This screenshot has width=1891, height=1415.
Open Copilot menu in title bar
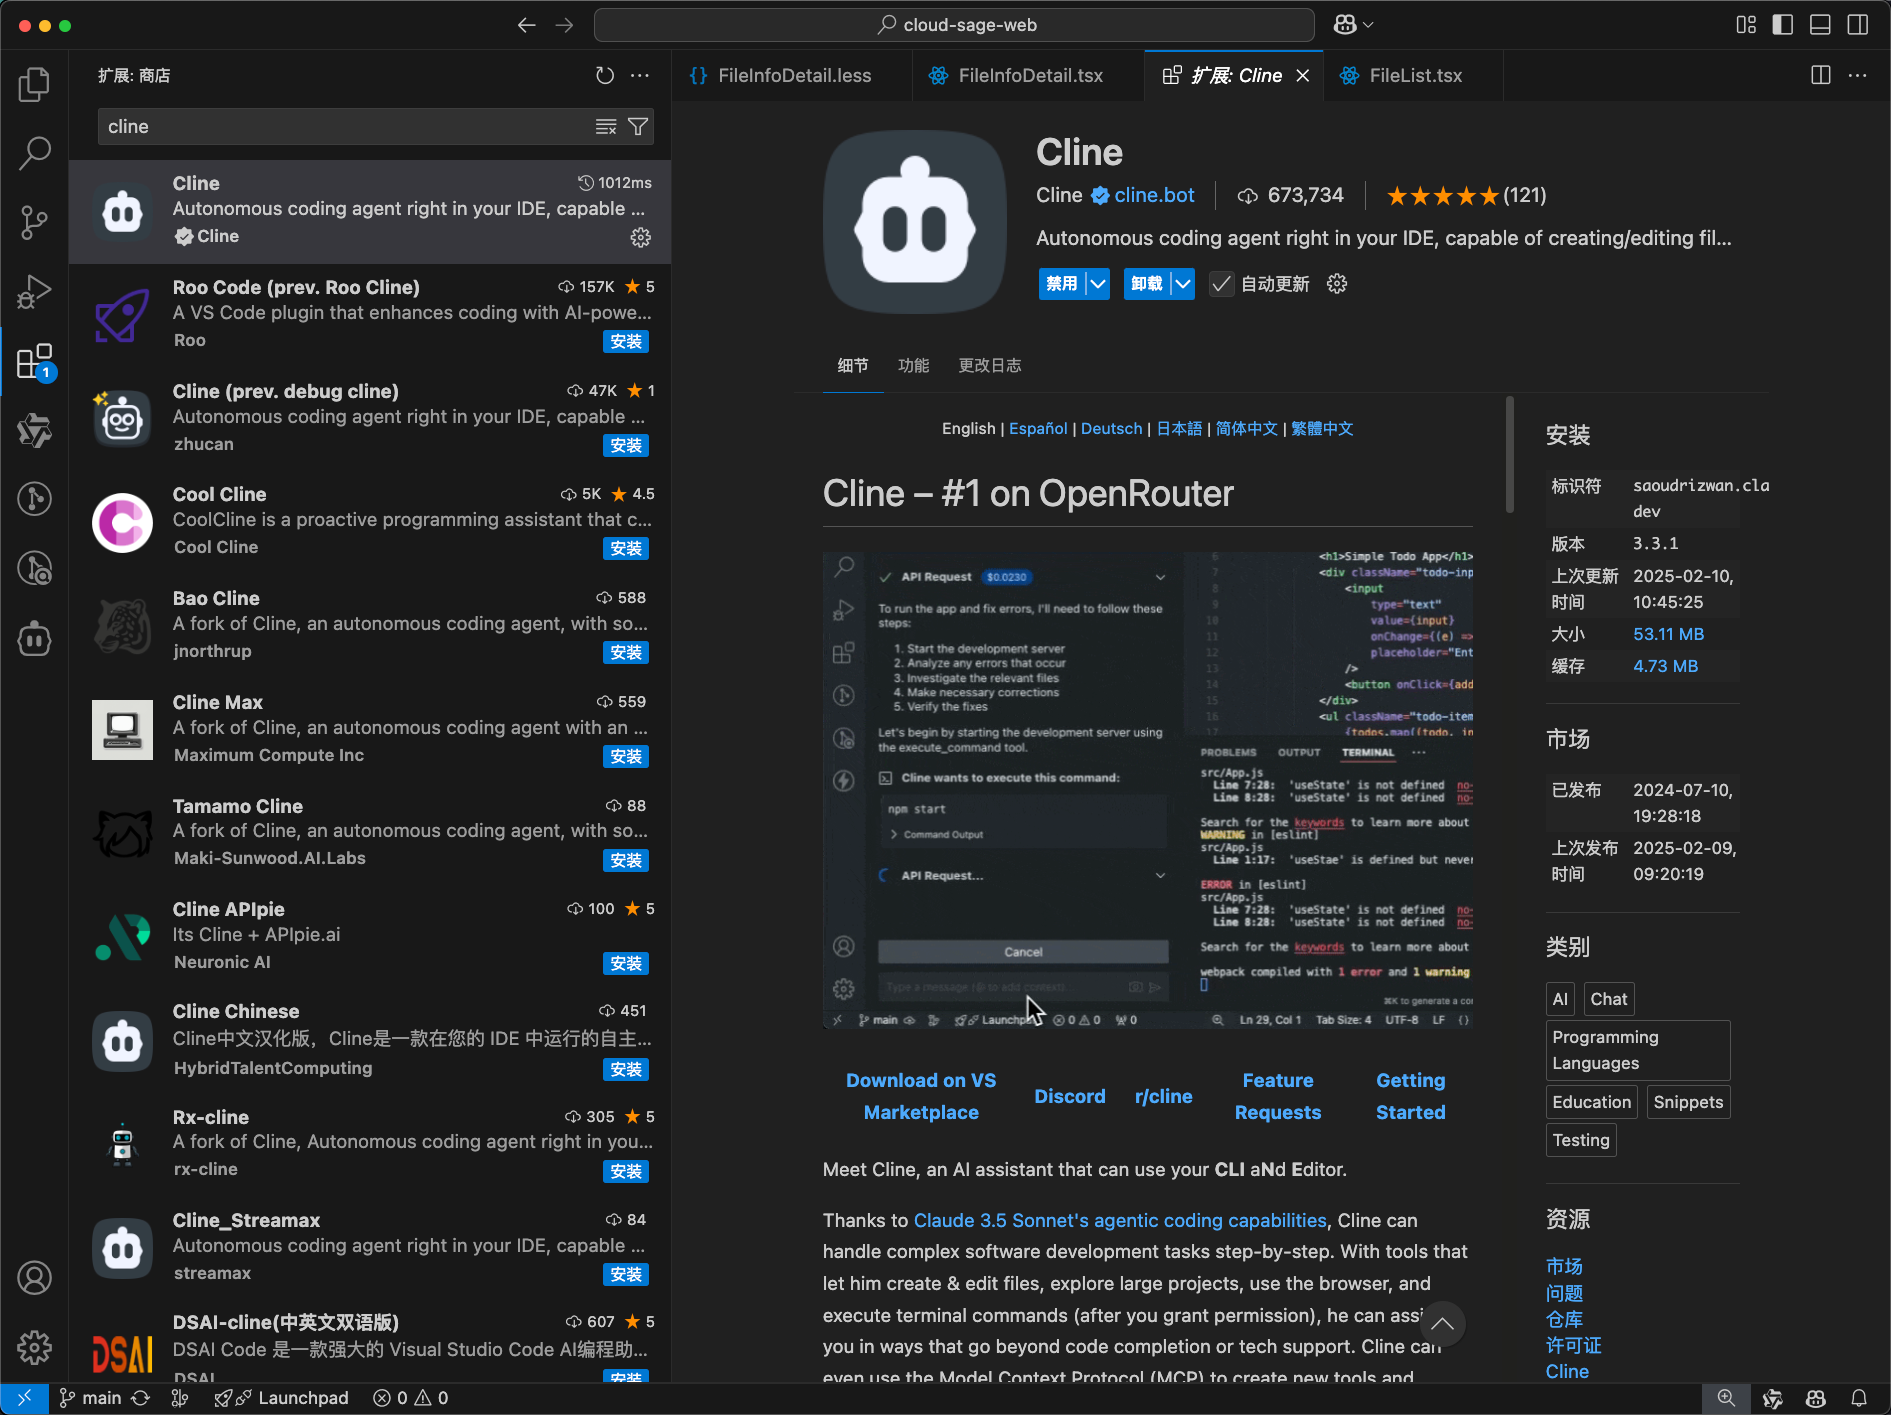1354,25
